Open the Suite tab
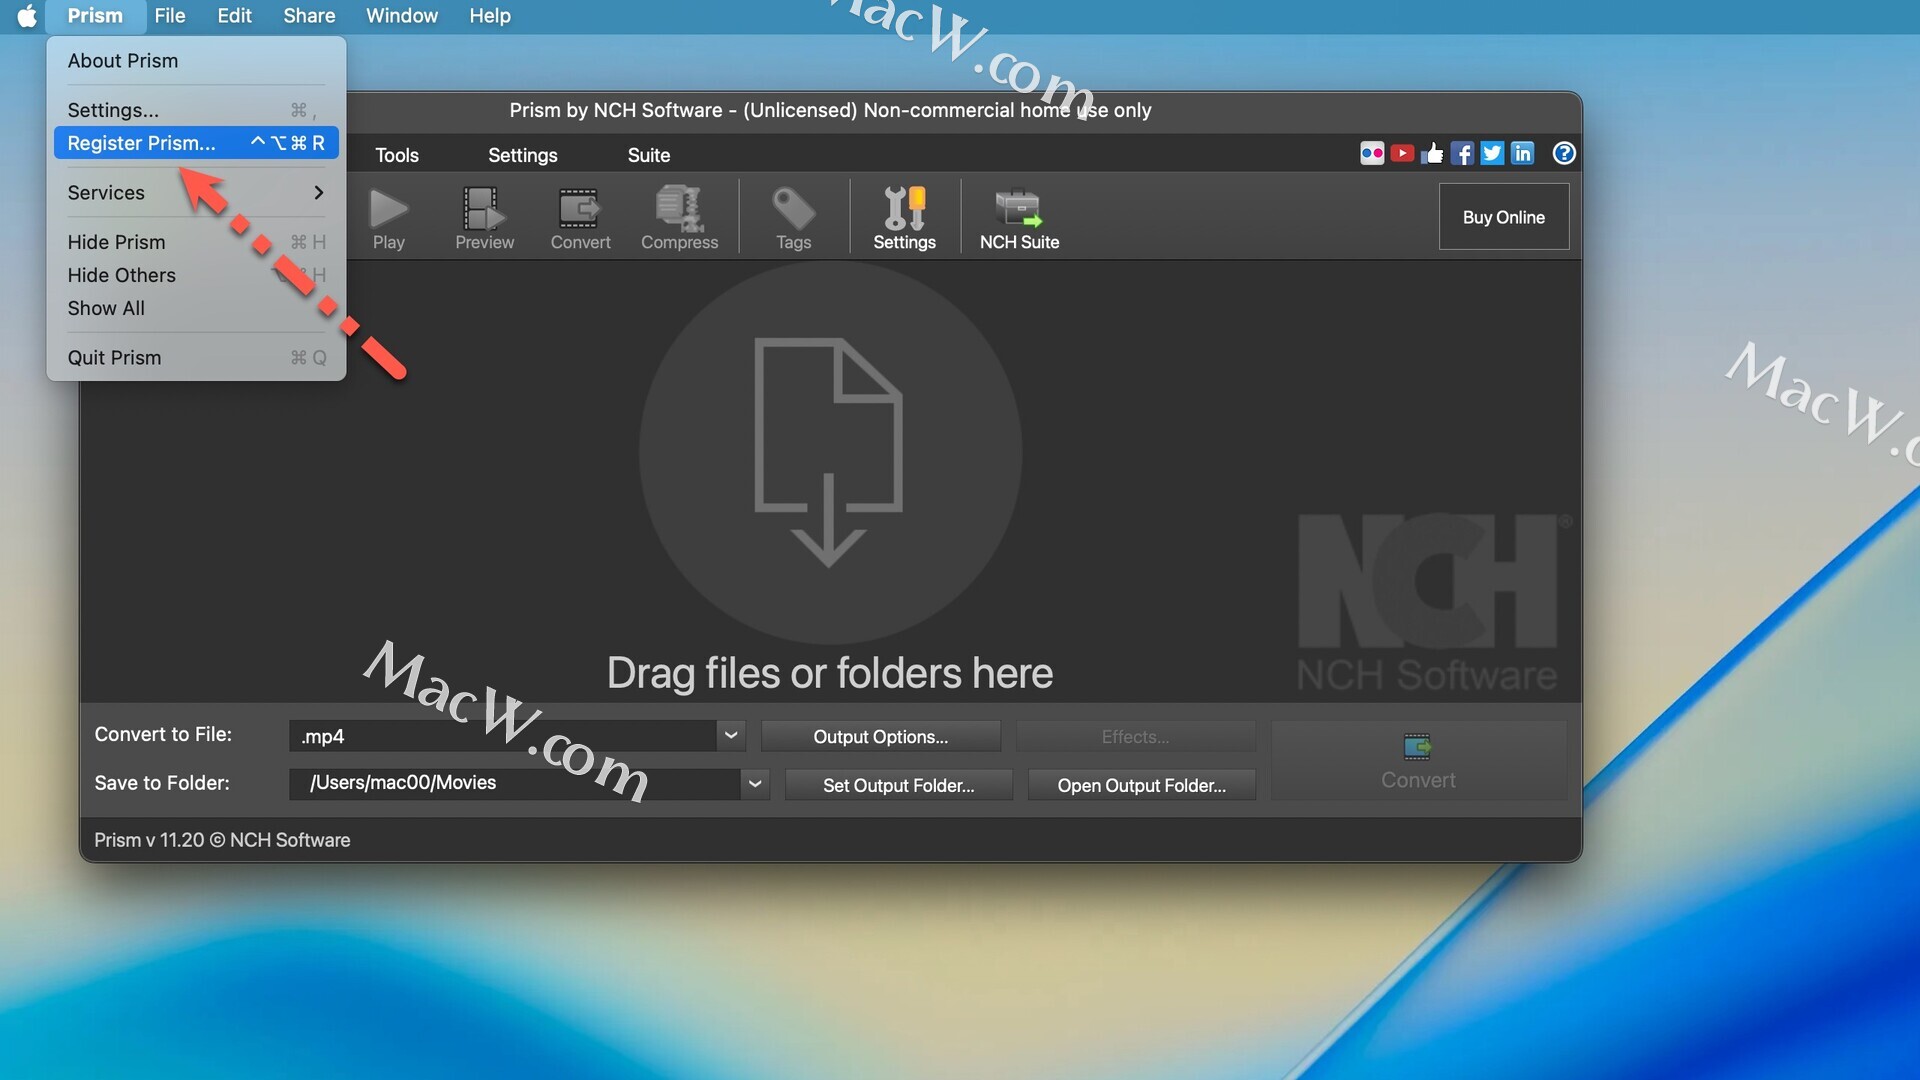Viewport: 1920px width, 1080px height. tap(648, 155)
